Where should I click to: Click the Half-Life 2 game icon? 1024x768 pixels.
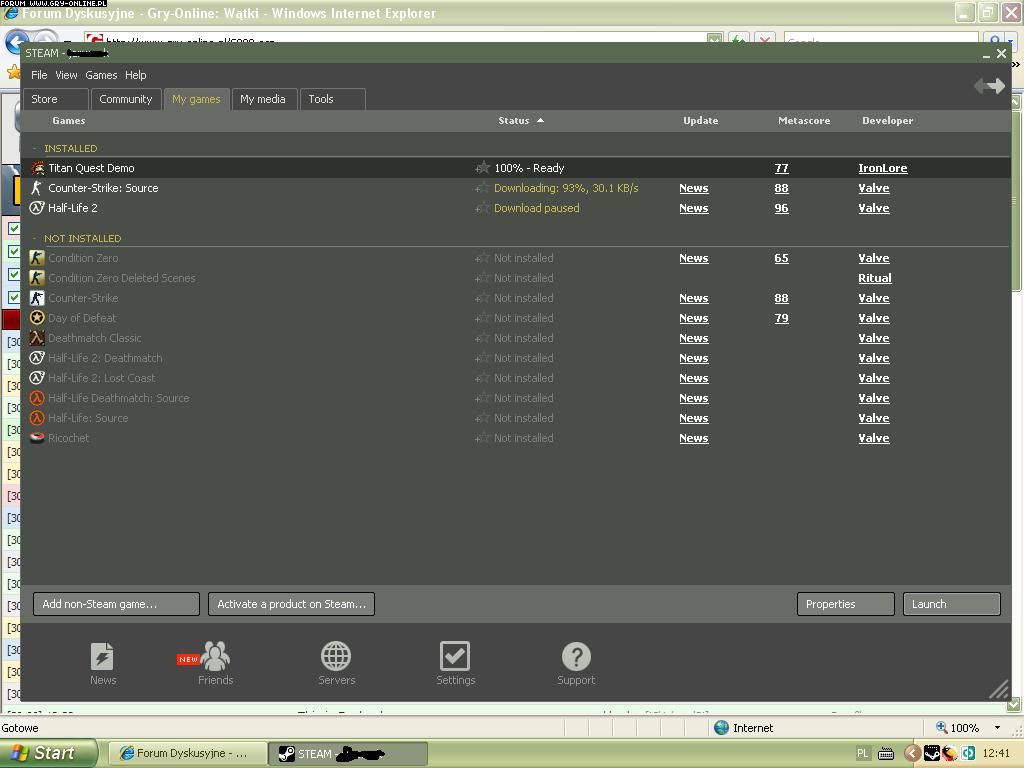37,208
